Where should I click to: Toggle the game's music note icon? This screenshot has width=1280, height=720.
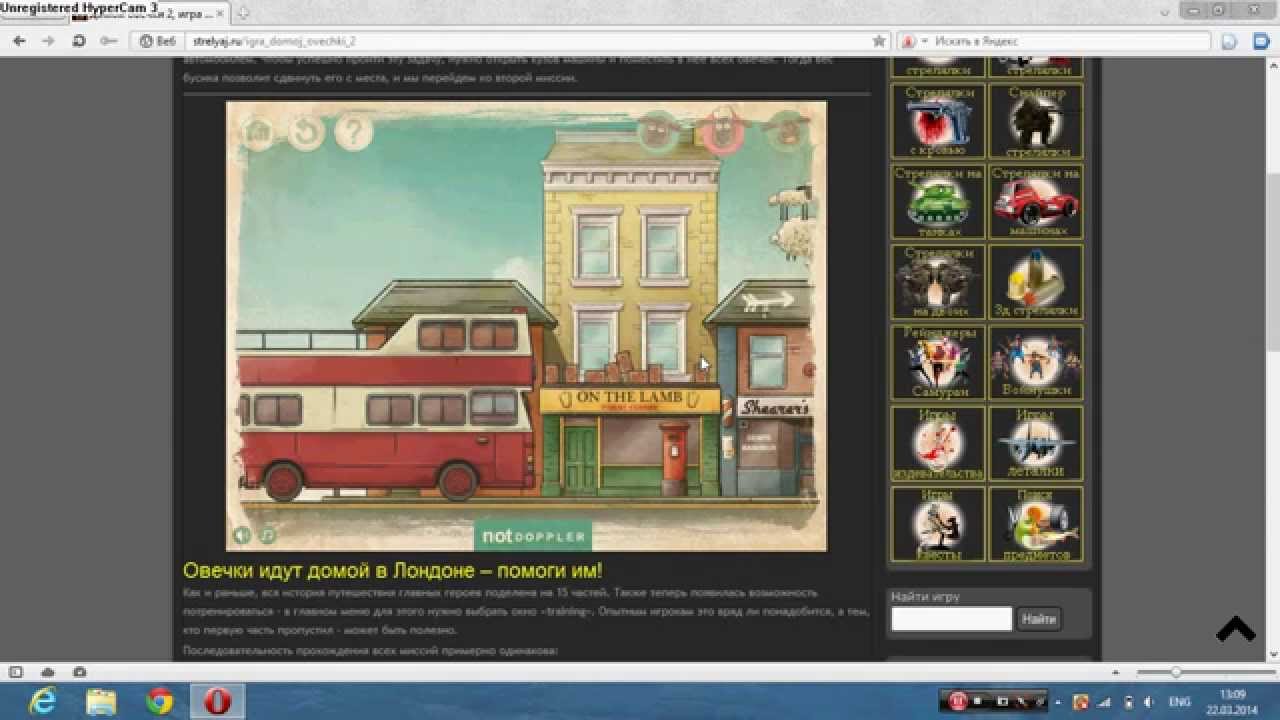[268, 535]
